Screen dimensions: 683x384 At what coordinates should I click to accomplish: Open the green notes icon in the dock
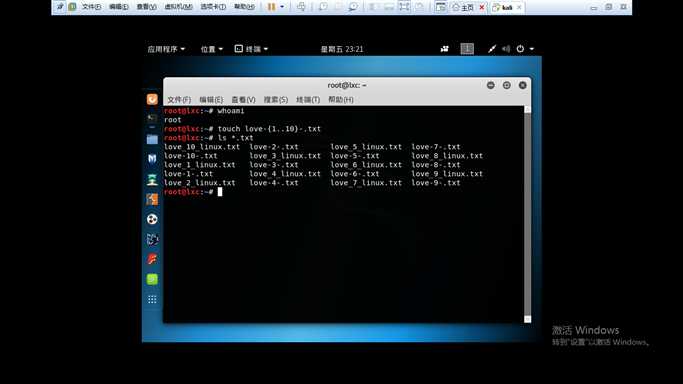click(152, 279)
